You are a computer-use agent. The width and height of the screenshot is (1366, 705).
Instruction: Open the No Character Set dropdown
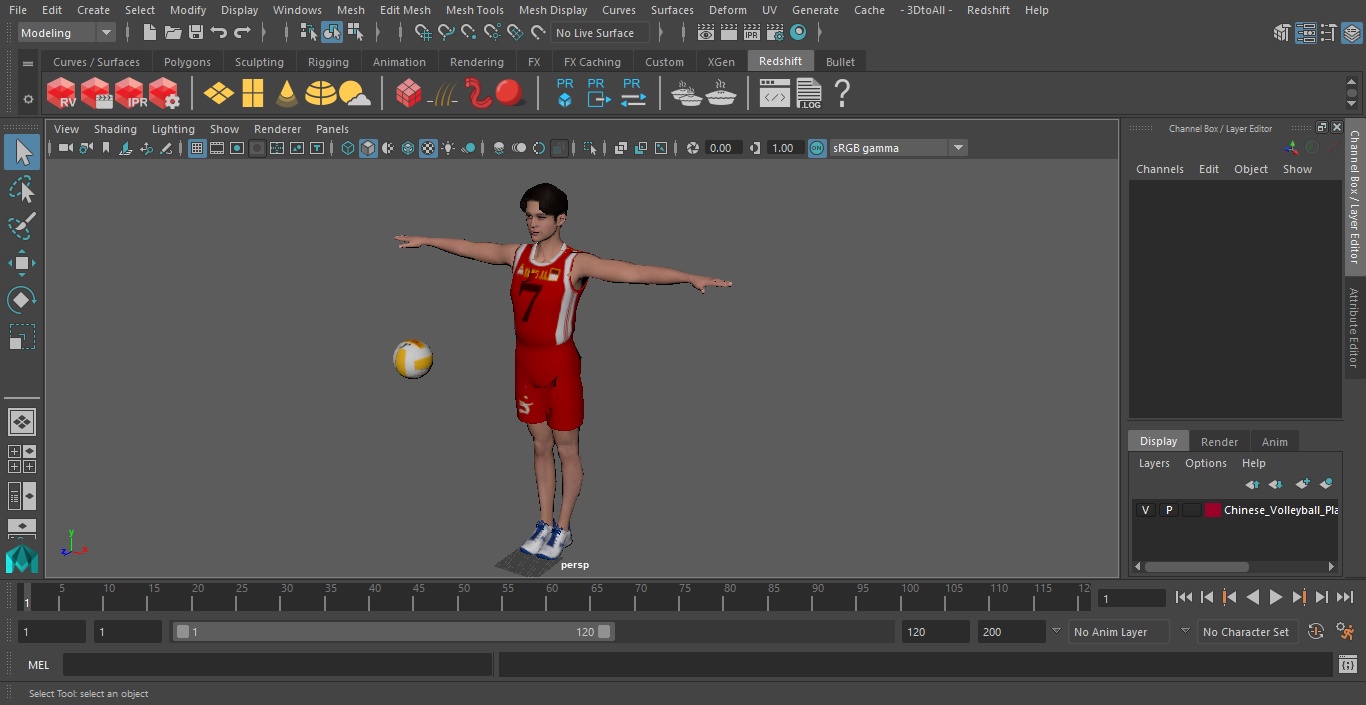coord(1246,632)
